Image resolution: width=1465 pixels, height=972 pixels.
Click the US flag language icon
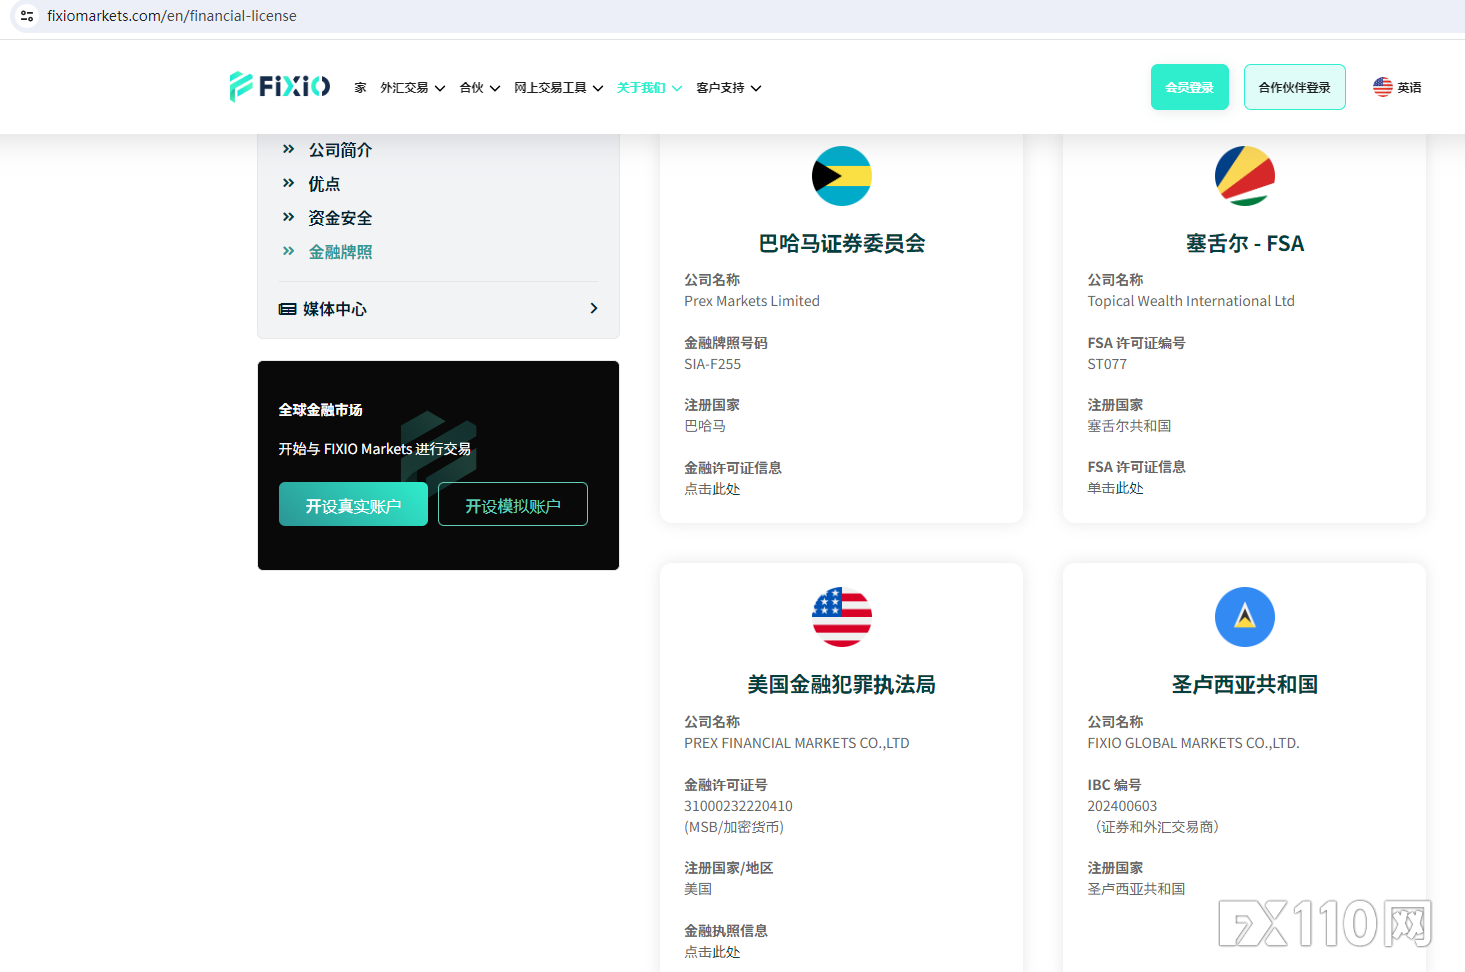pos(1382,87)
